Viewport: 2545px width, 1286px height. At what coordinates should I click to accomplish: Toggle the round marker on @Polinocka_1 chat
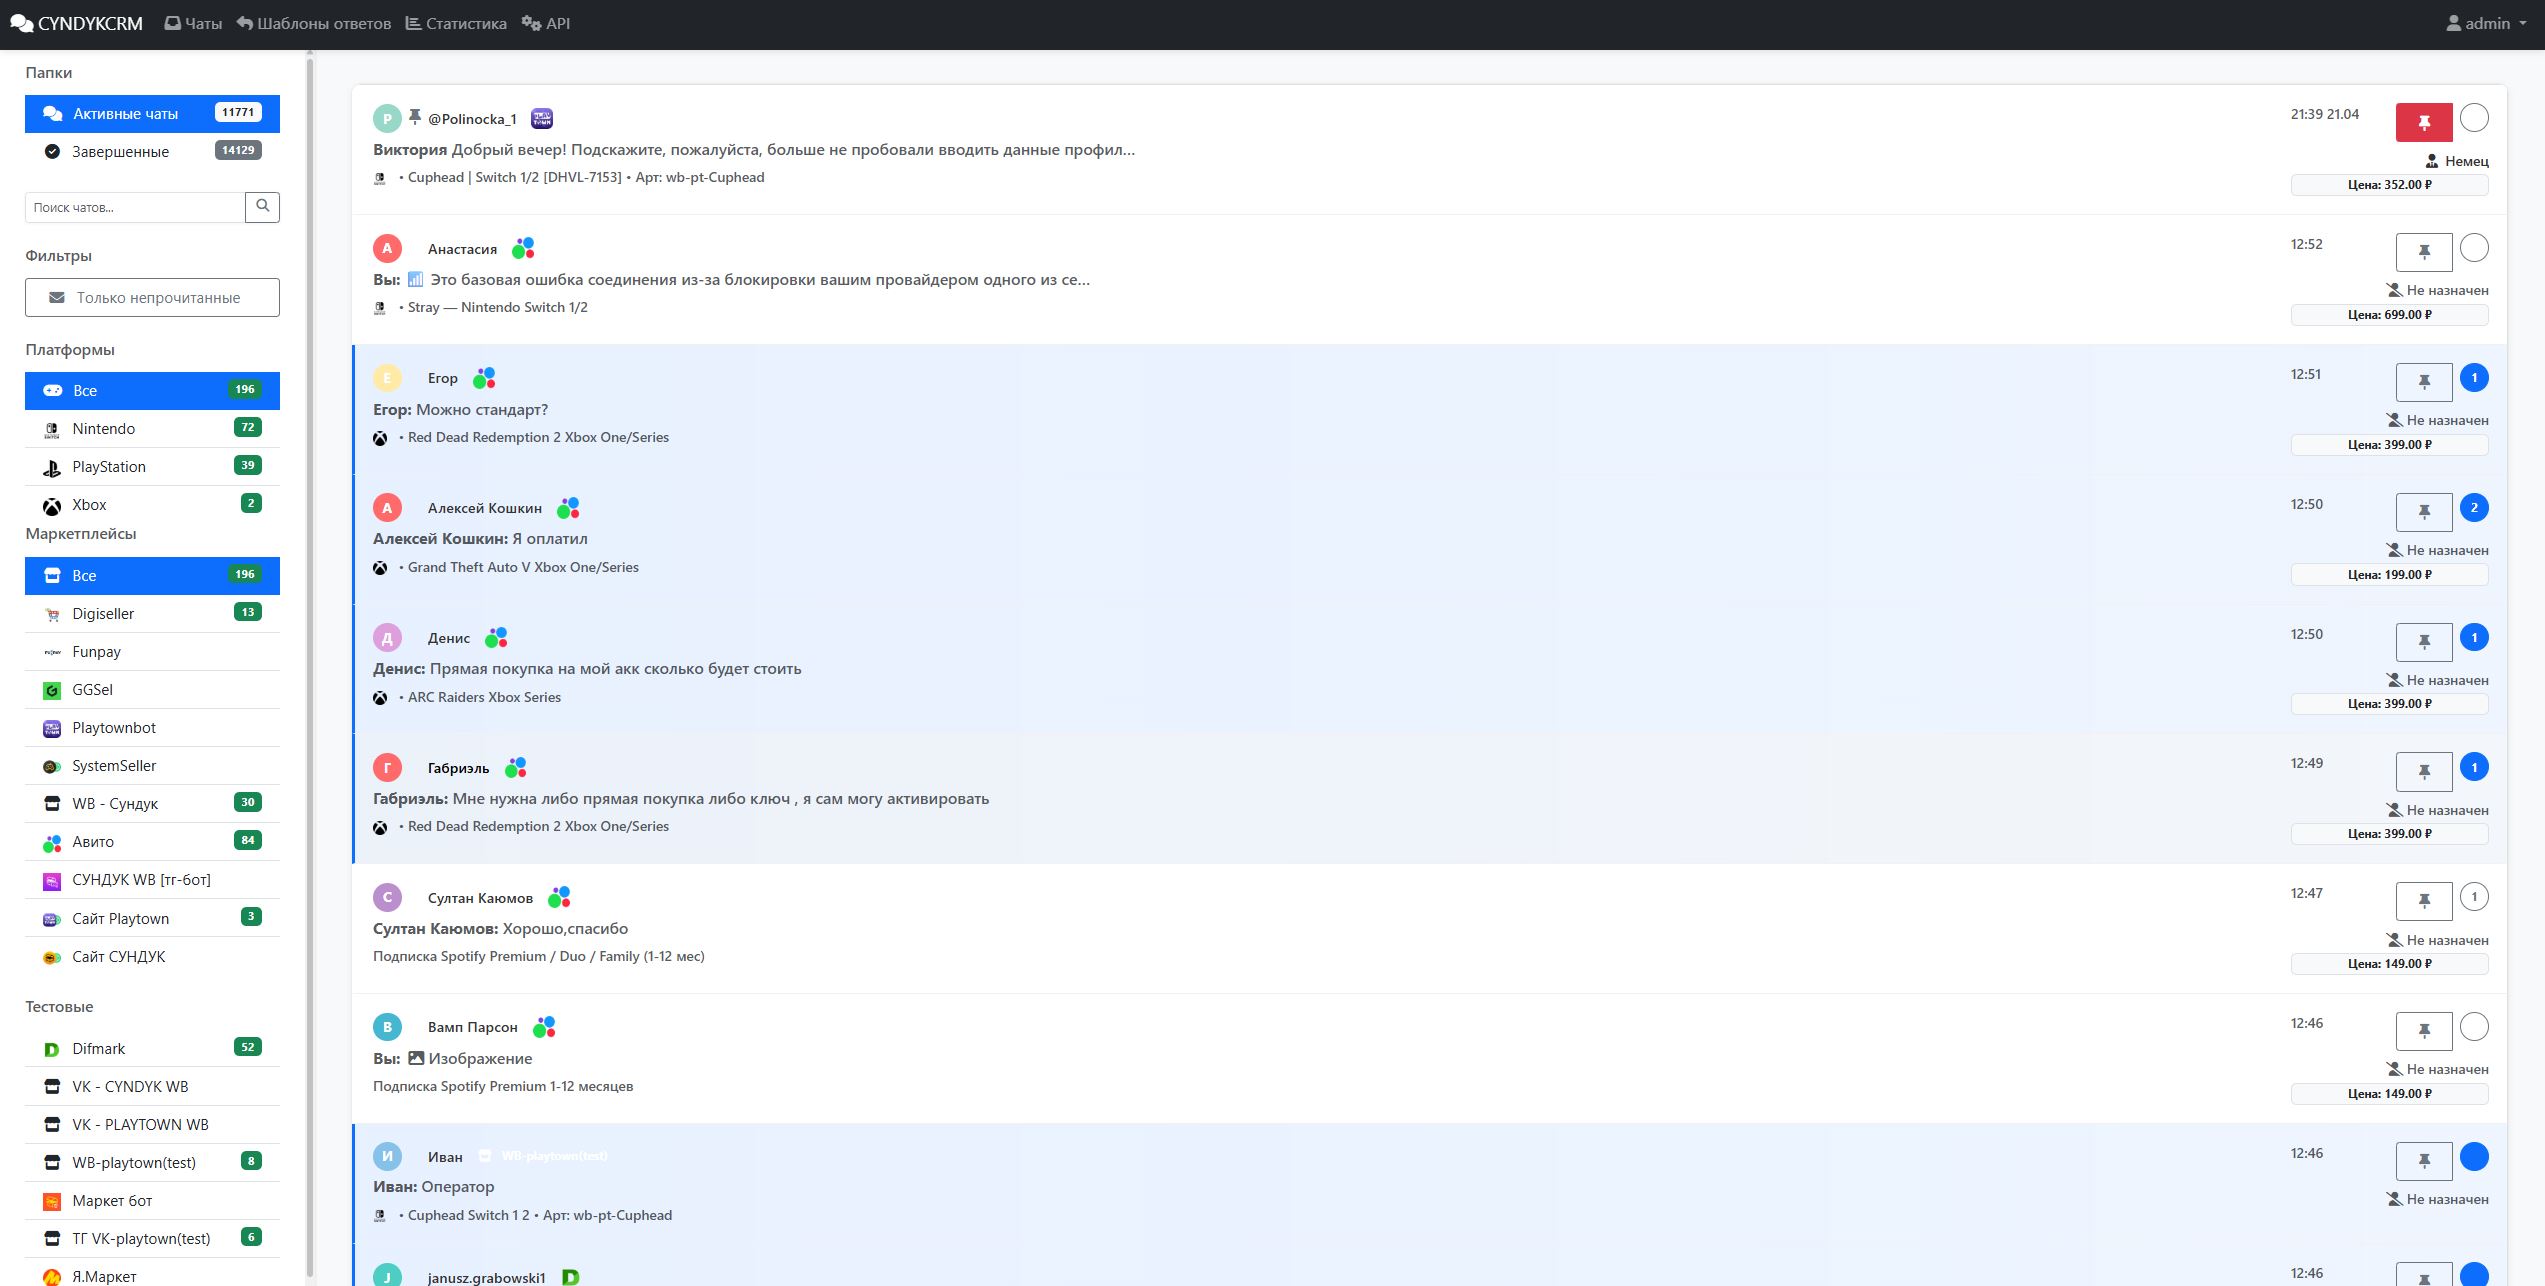pyautogui.click(x=2474, y=118)
